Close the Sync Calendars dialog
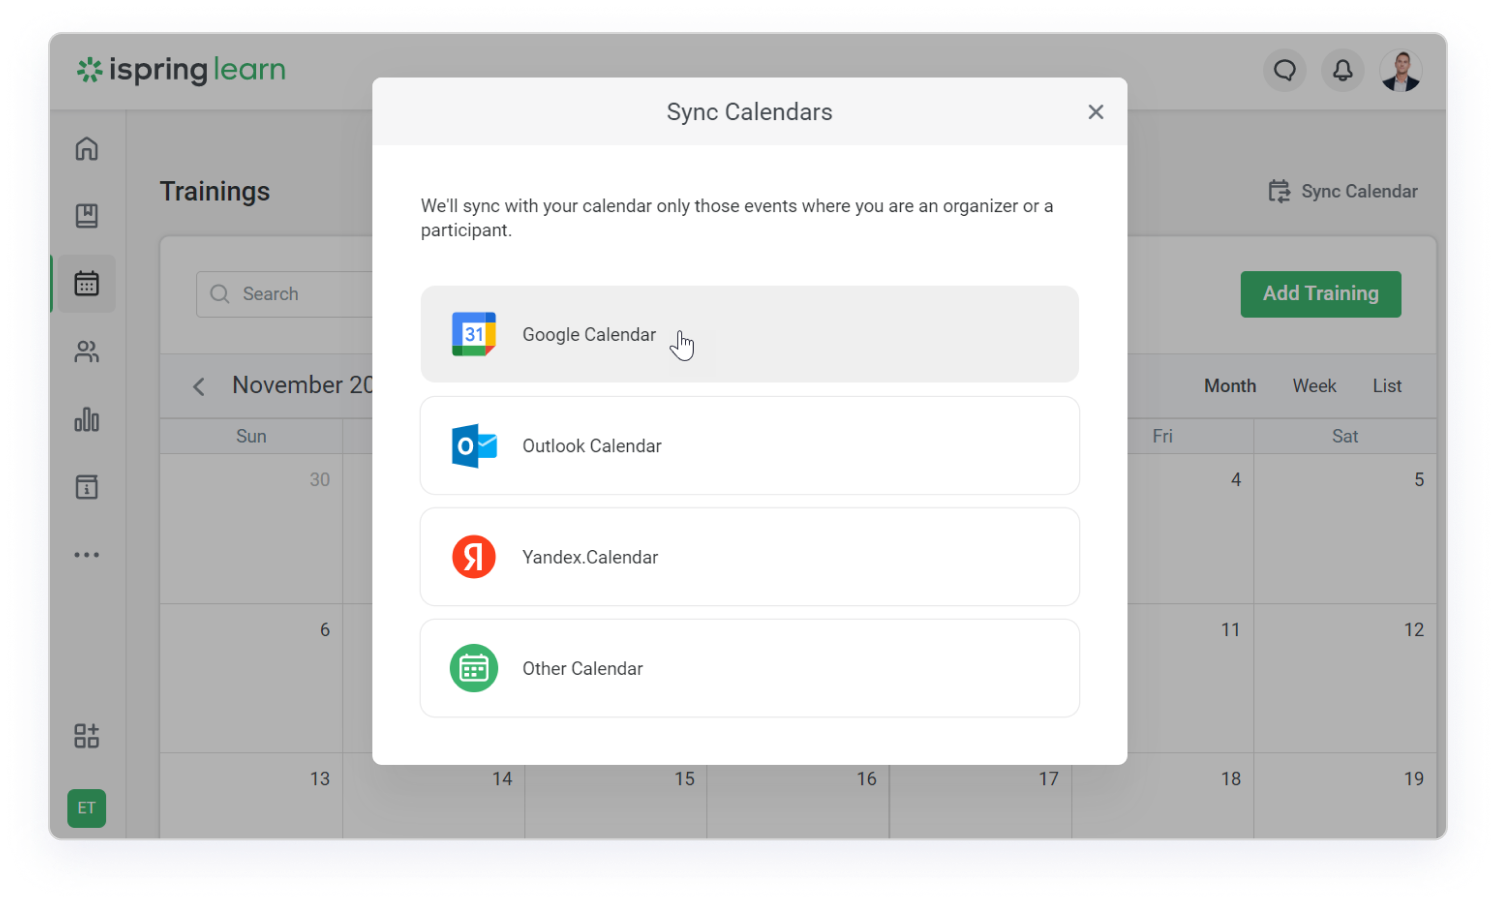Viewport: 1496px width, 905px height. coord(1096,112)
